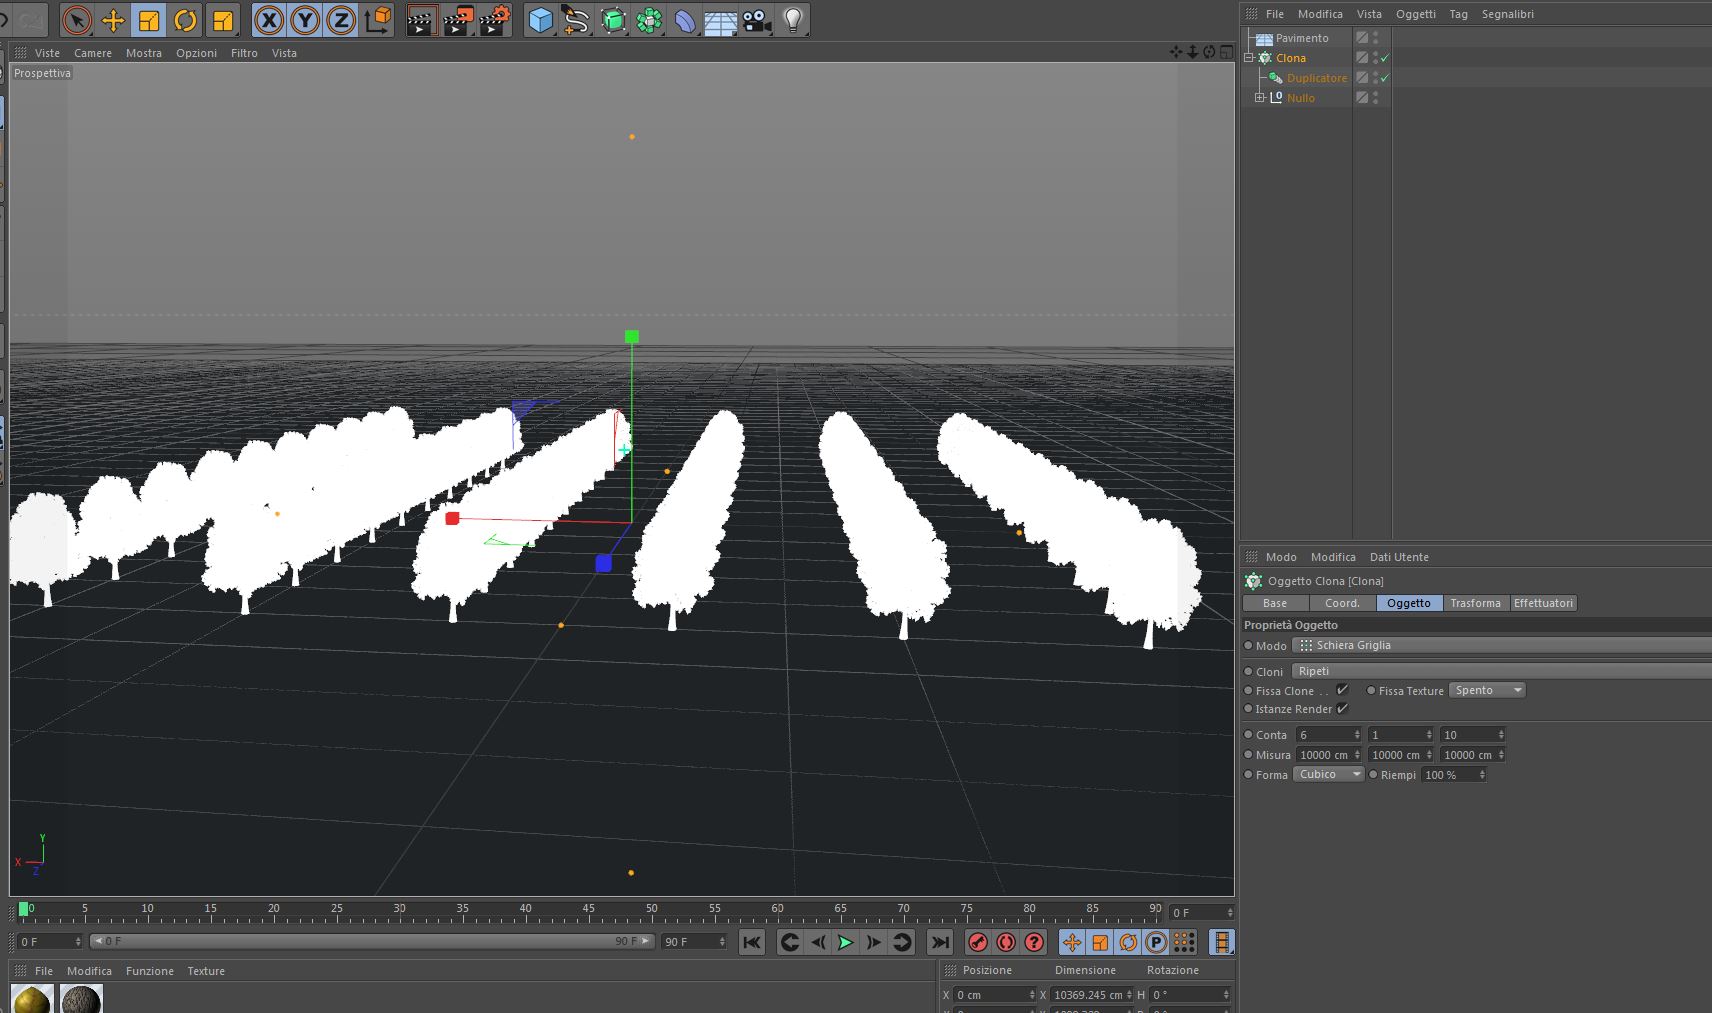Add a cube primitive object

540,20
